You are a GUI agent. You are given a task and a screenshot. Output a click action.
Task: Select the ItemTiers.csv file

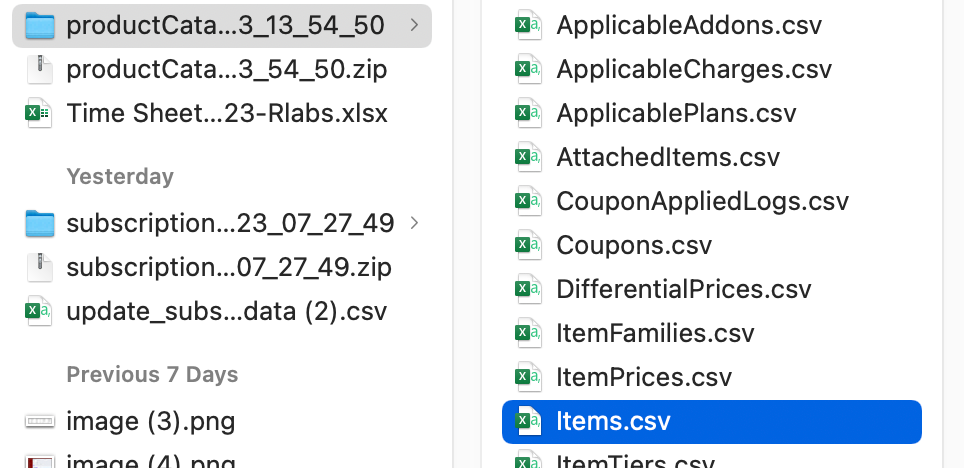(635, 462)
